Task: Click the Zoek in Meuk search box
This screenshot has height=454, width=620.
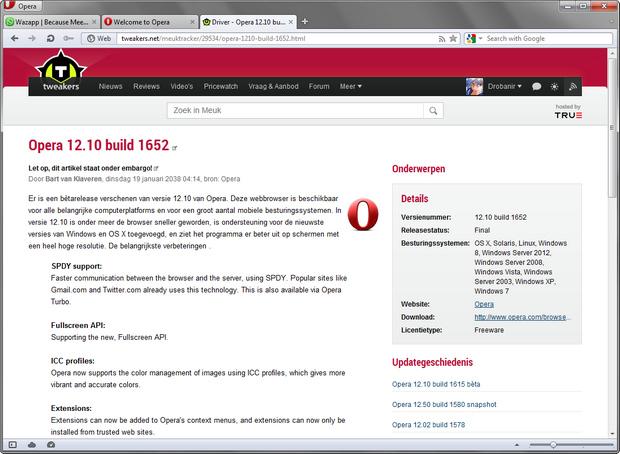Action: point(295,110)
